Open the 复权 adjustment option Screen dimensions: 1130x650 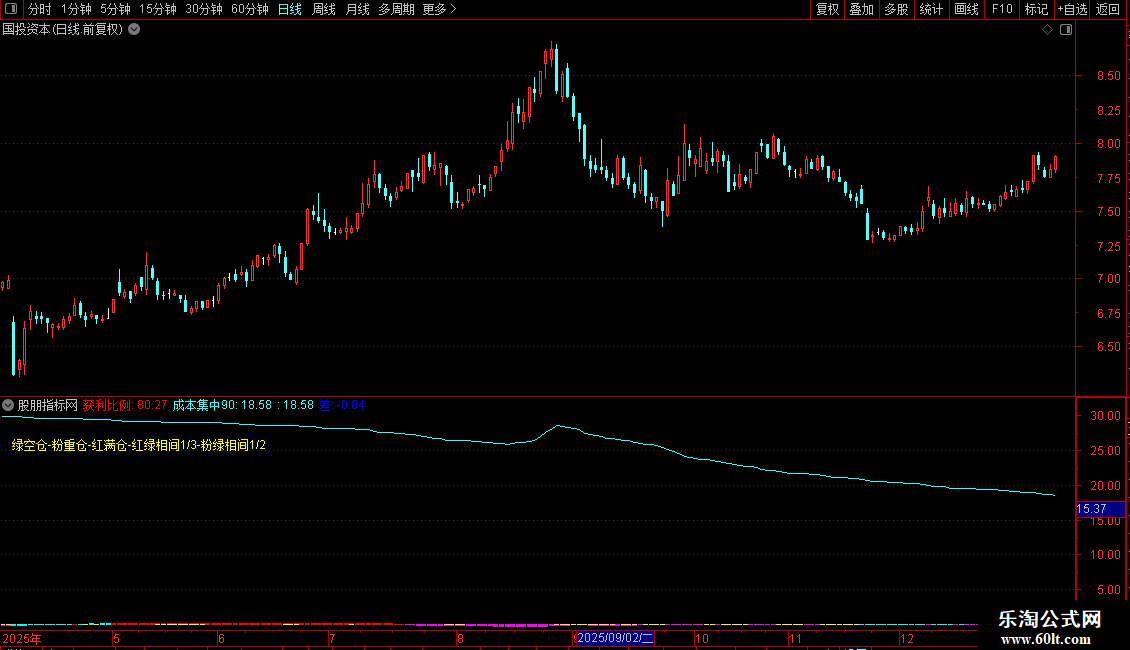coord(827,9)
